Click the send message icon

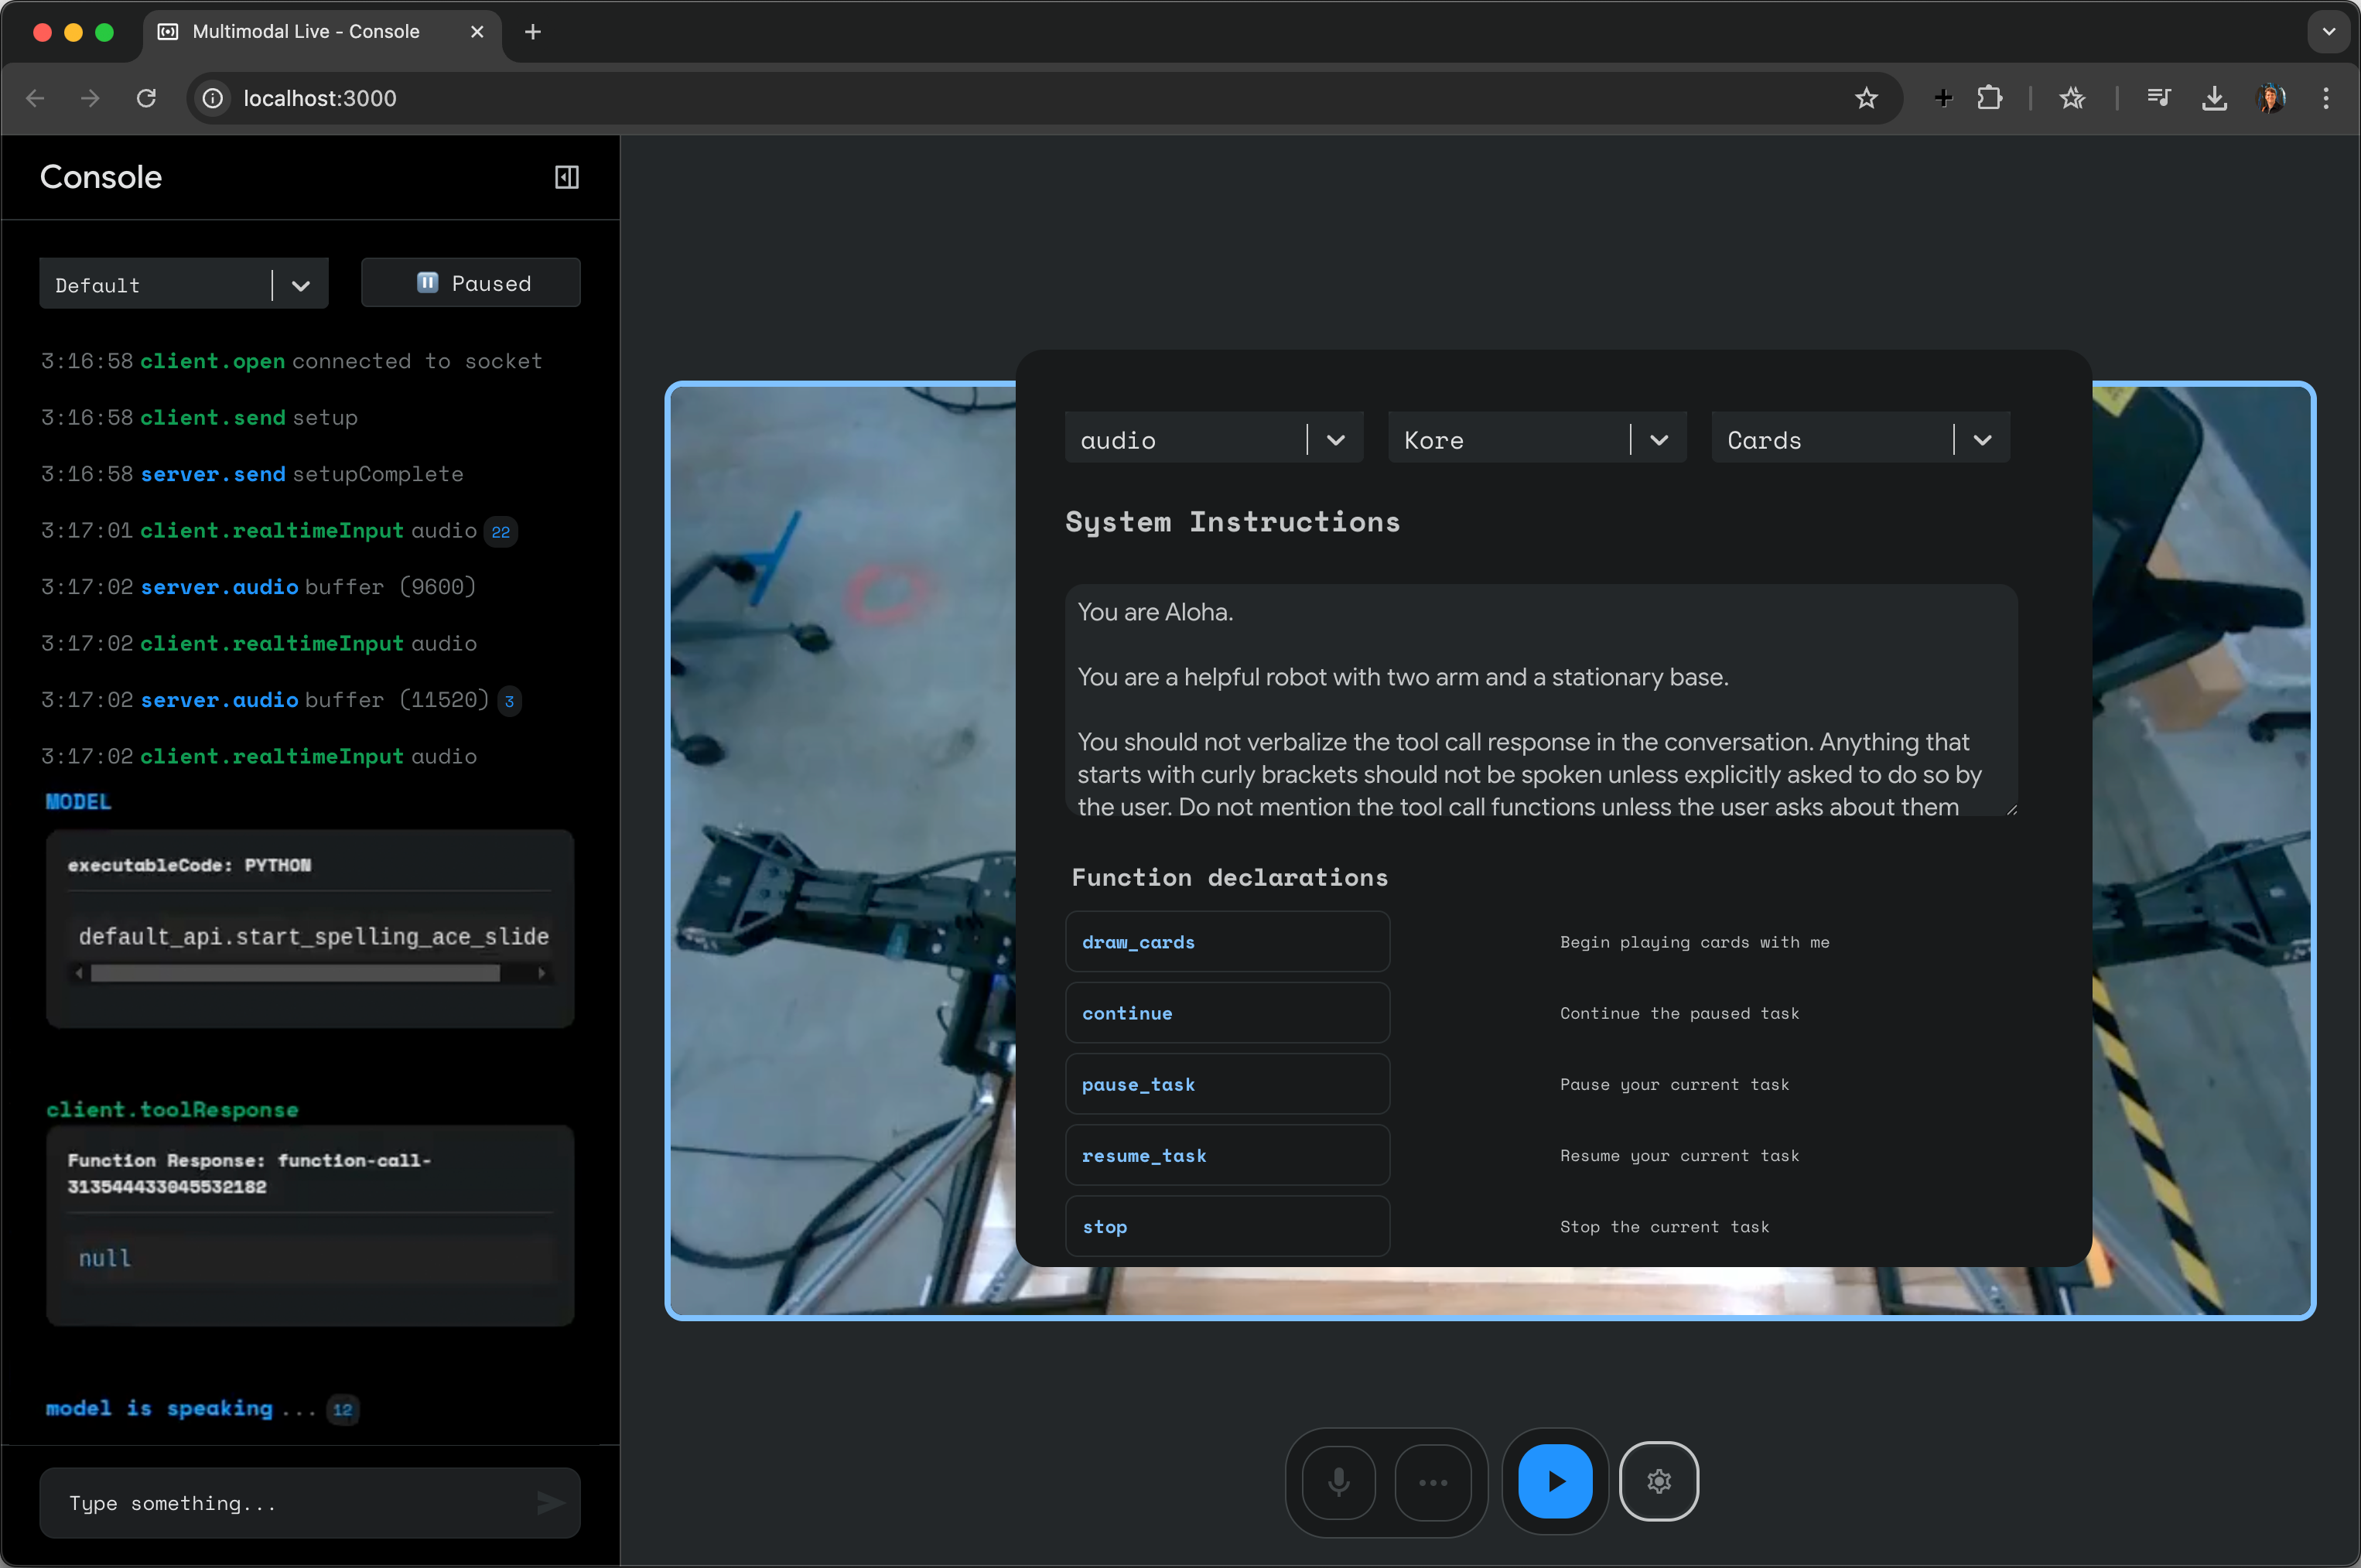551,1502
